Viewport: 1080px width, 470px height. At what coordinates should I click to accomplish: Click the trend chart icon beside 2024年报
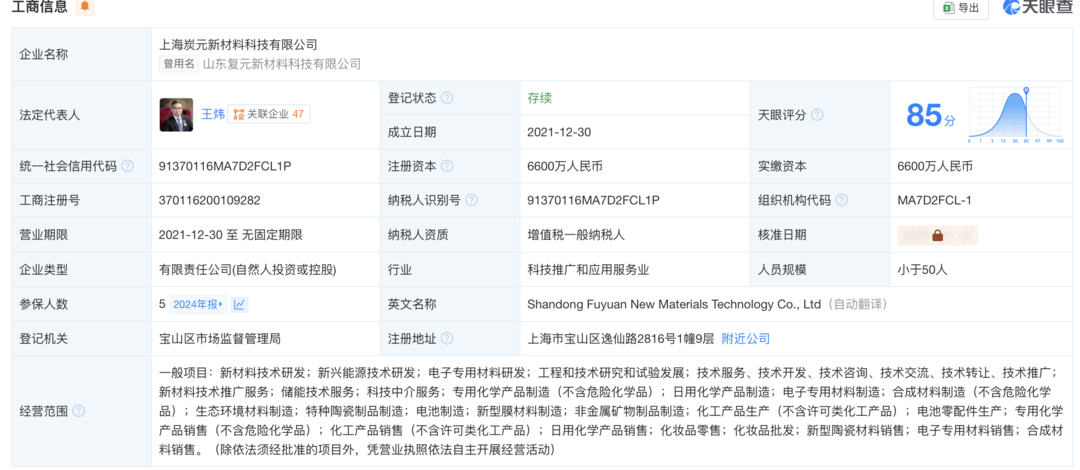point(240,304)
